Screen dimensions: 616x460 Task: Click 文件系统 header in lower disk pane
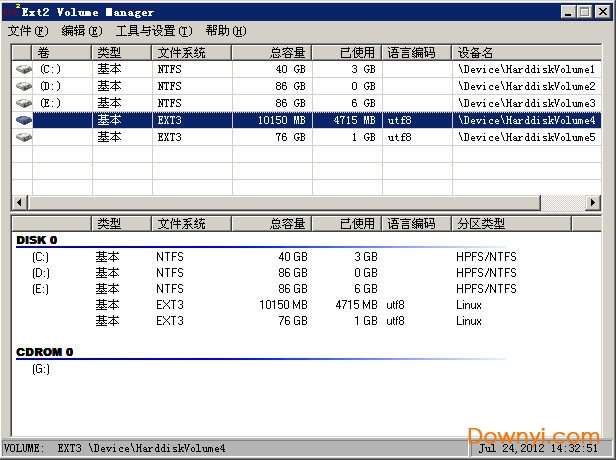pyautogui.click(x=192, y=224)
